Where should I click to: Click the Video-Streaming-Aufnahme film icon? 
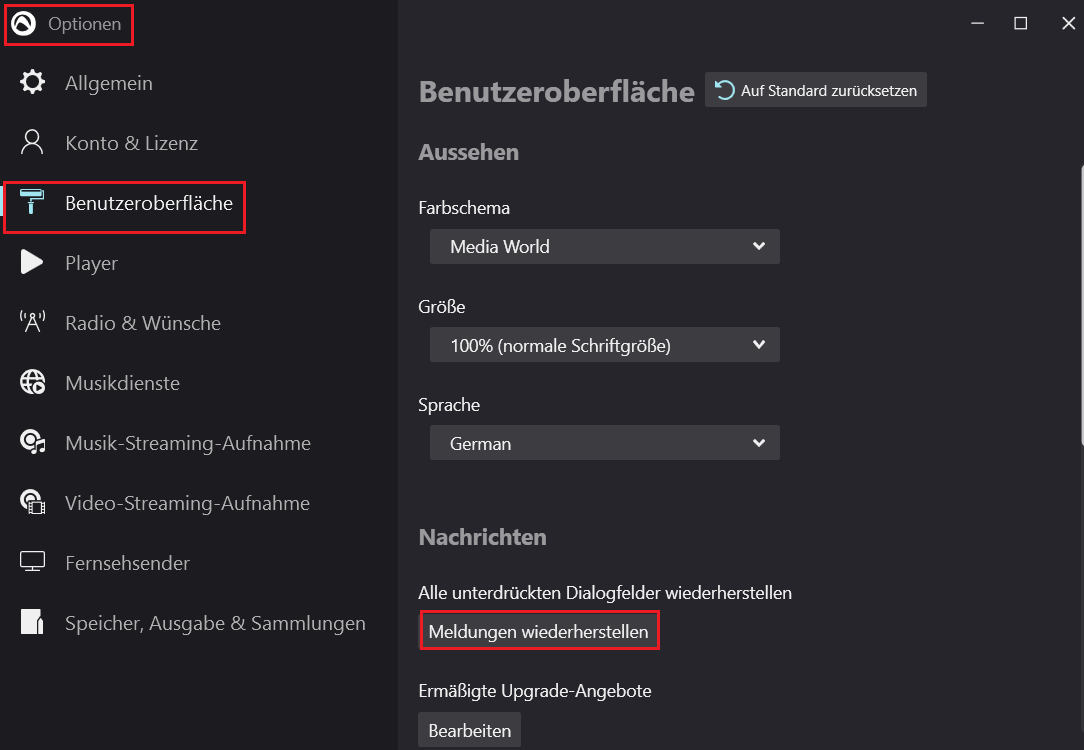[32, 502]
